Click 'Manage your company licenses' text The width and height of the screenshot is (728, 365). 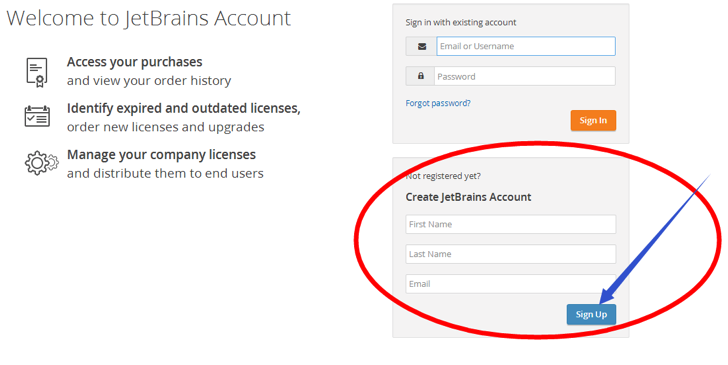pyautogui.click(x=162, y=155)
